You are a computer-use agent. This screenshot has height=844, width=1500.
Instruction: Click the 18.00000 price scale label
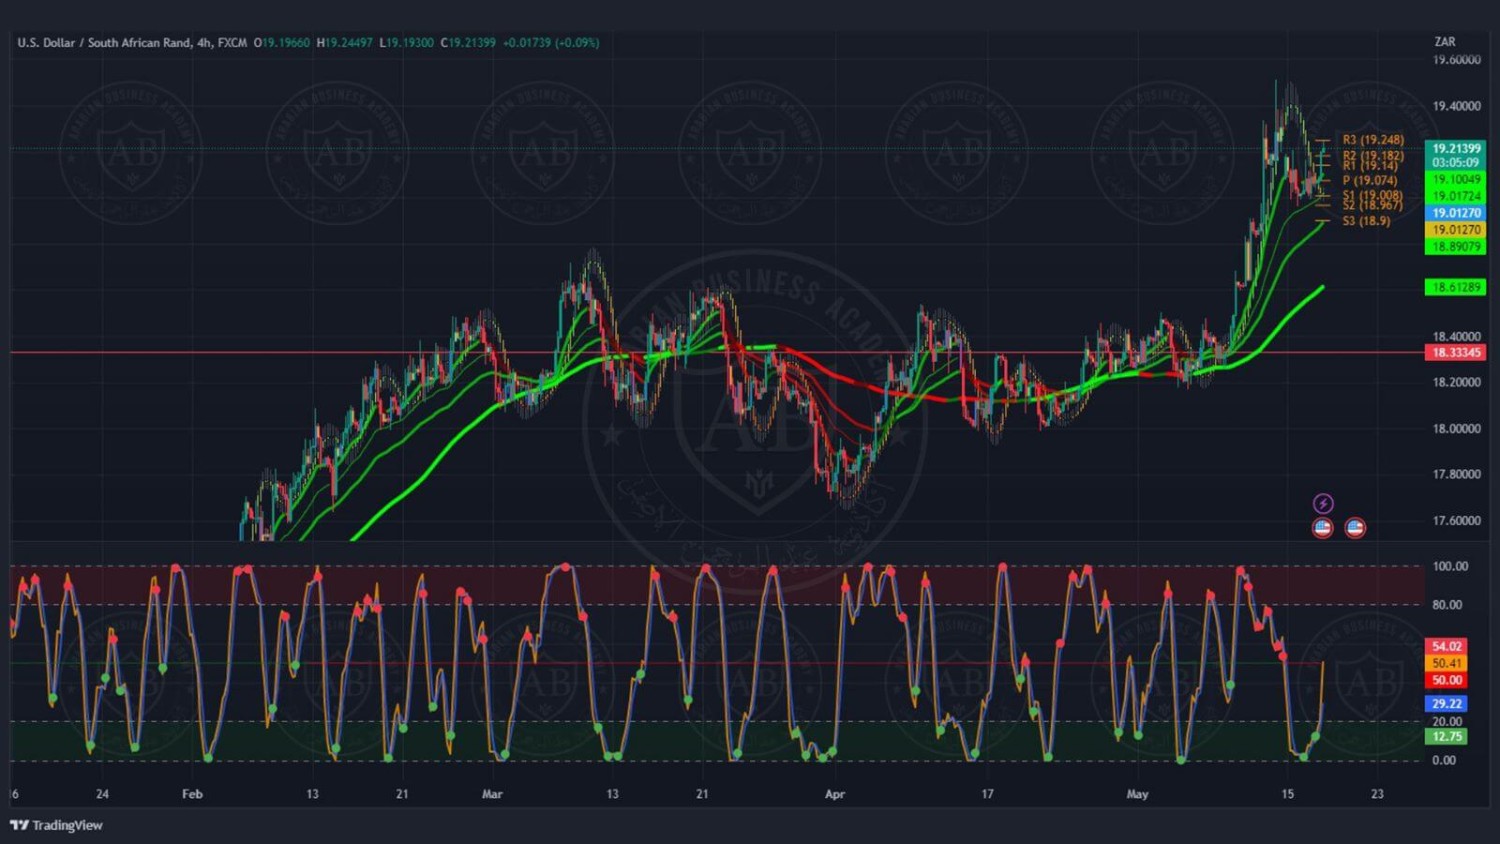[1456, 429]
